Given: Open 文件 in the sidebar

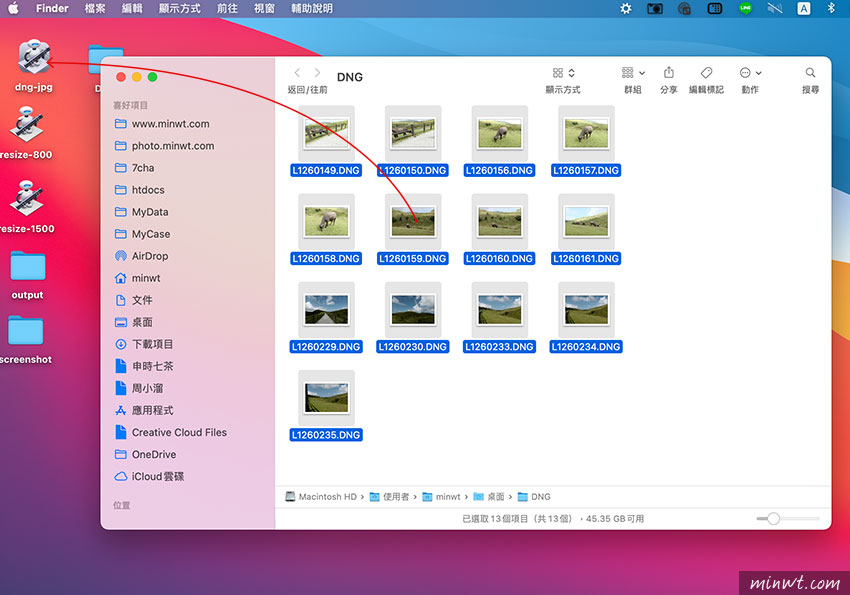Looking at the screenshot, I should pyautogui.click(x=134, y=300).
